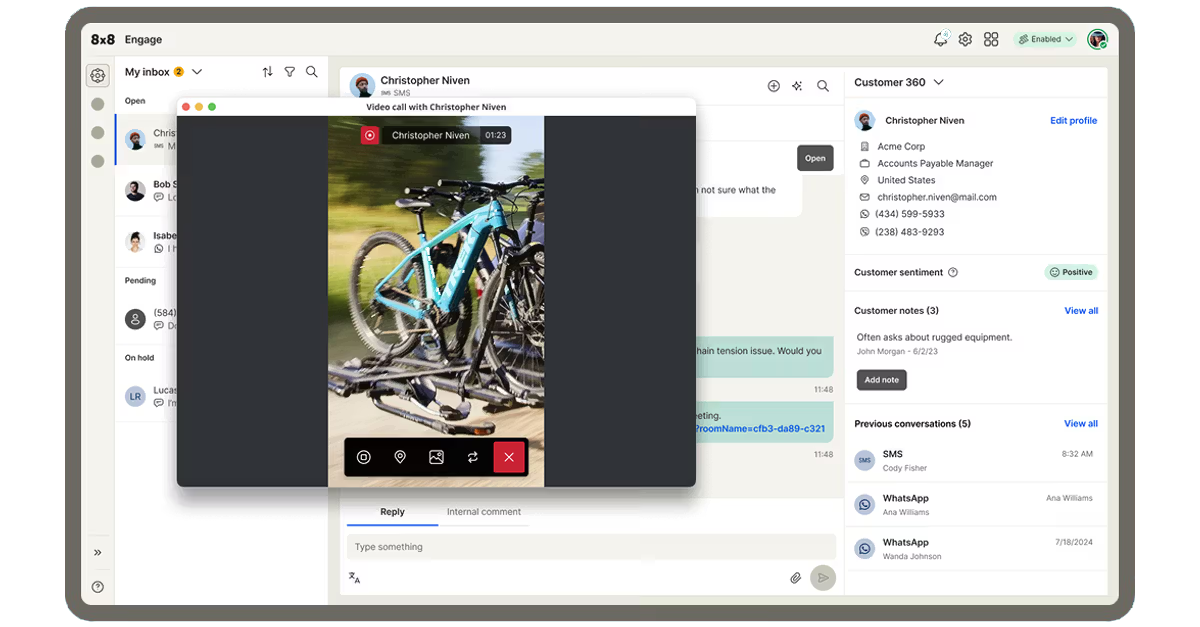1200x627 pixels.
Task: Open the Enabled status dropdown
Action: tap(1045, 39)
